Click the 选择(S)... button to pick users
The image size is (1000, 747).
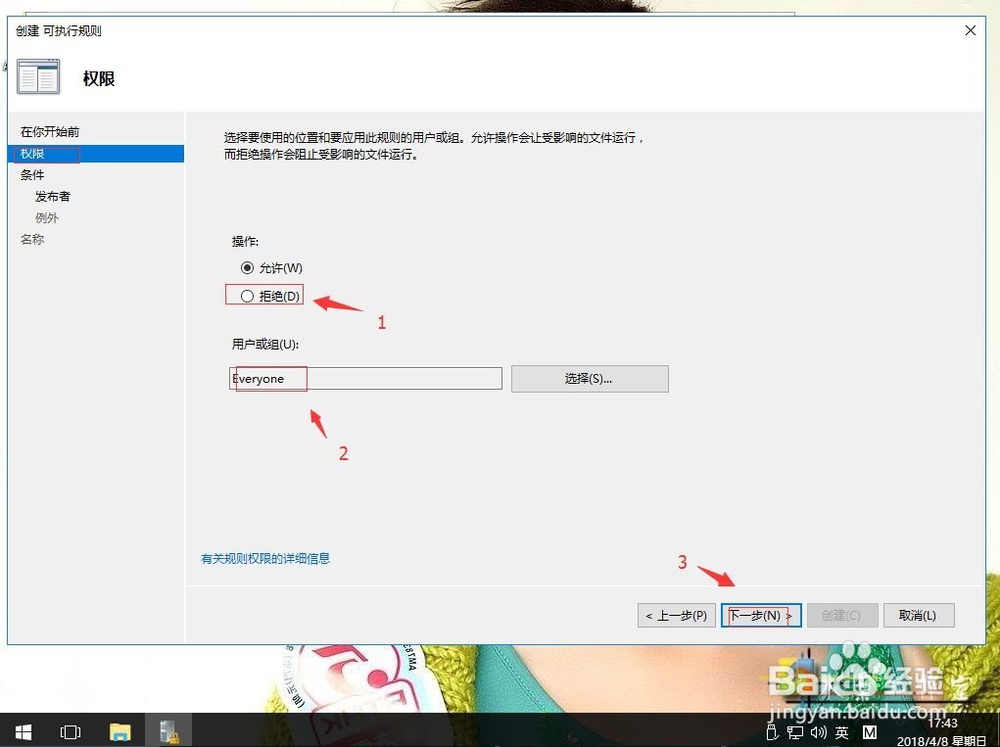589,378
